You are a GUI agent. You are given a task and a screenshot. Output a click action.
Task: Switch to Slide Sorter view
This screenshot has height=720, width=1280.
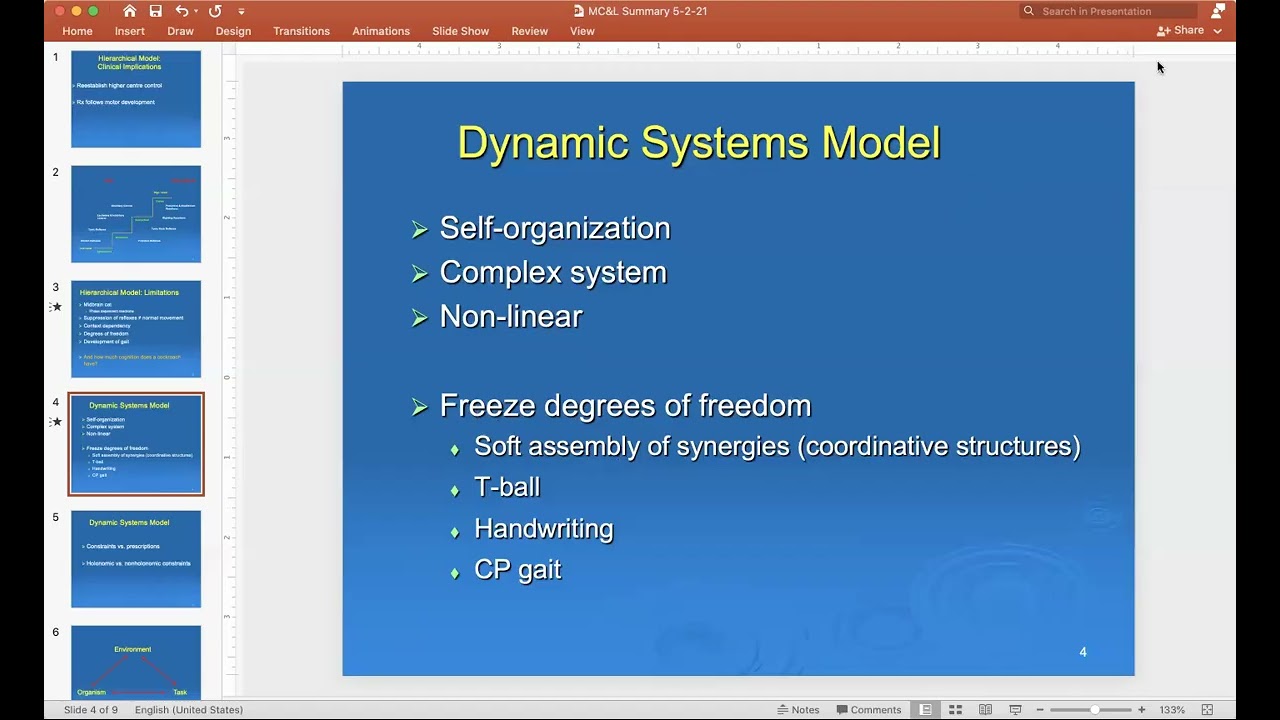[955, 710]
